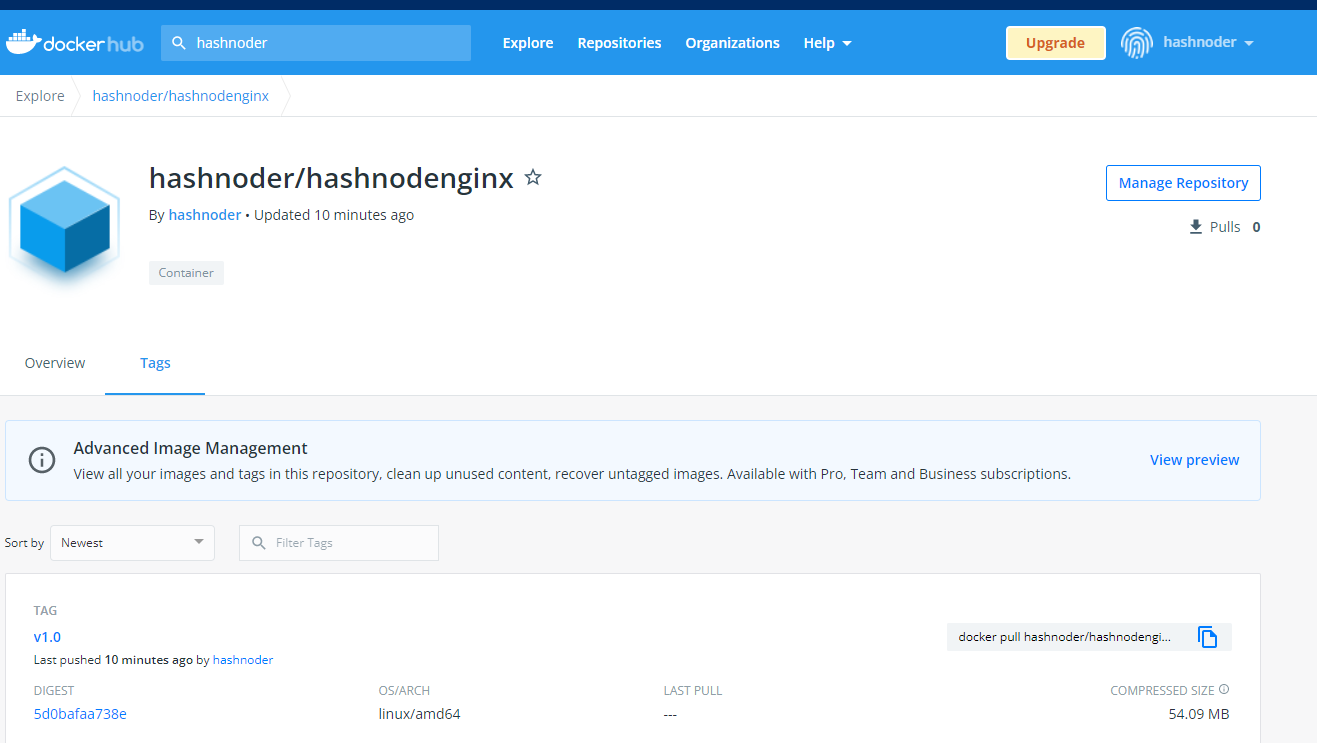Screen dimensions: 1317x743
Task: Focus the top search field containing hashnoder
Action: [x=316, y=43]
